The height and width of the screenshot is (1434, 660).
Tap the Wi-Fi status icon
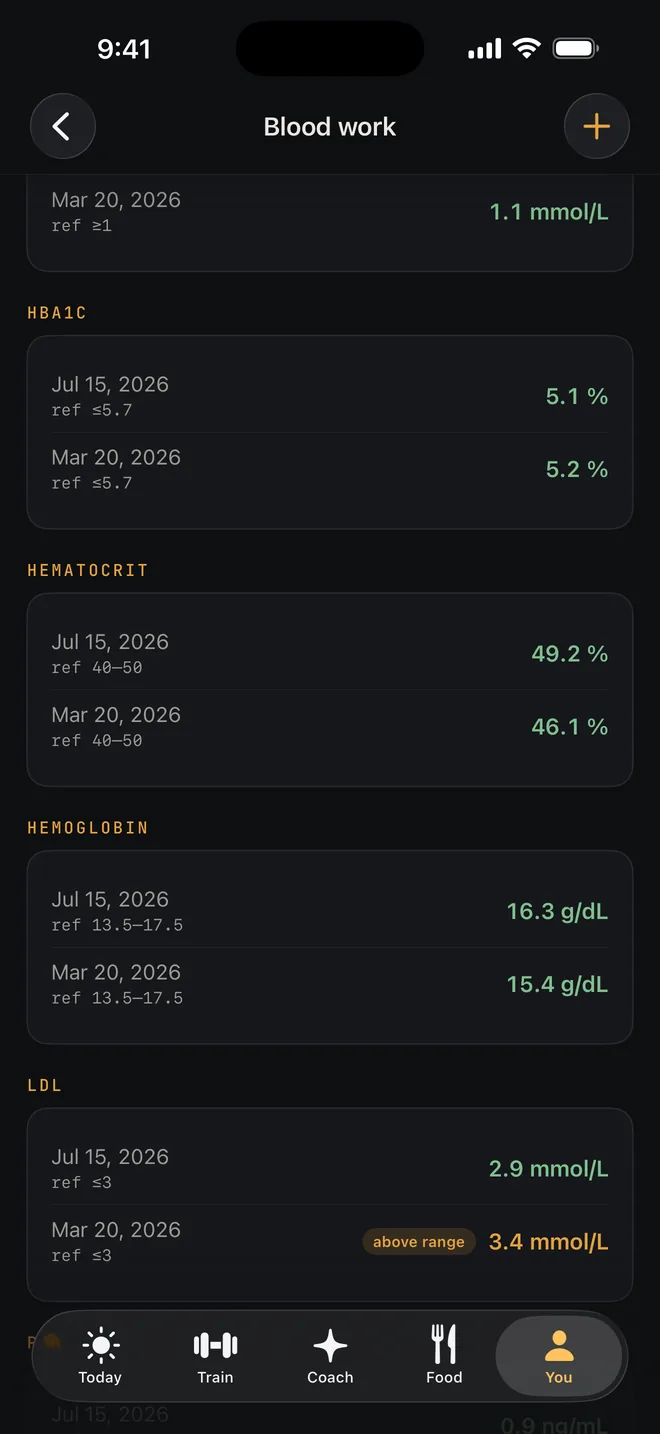pyautogui.click(x=526, y=48)
